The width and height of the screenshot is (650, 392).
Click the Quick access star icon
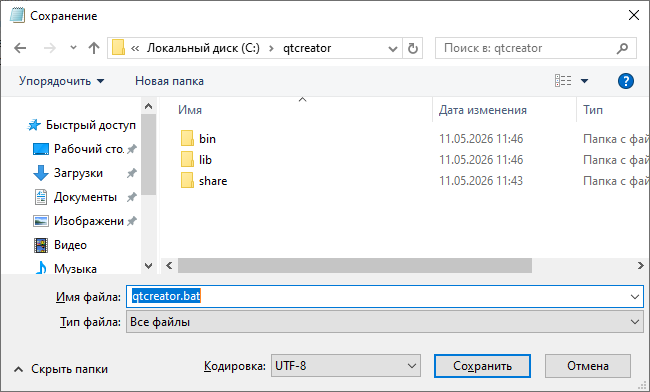(34, 125)
